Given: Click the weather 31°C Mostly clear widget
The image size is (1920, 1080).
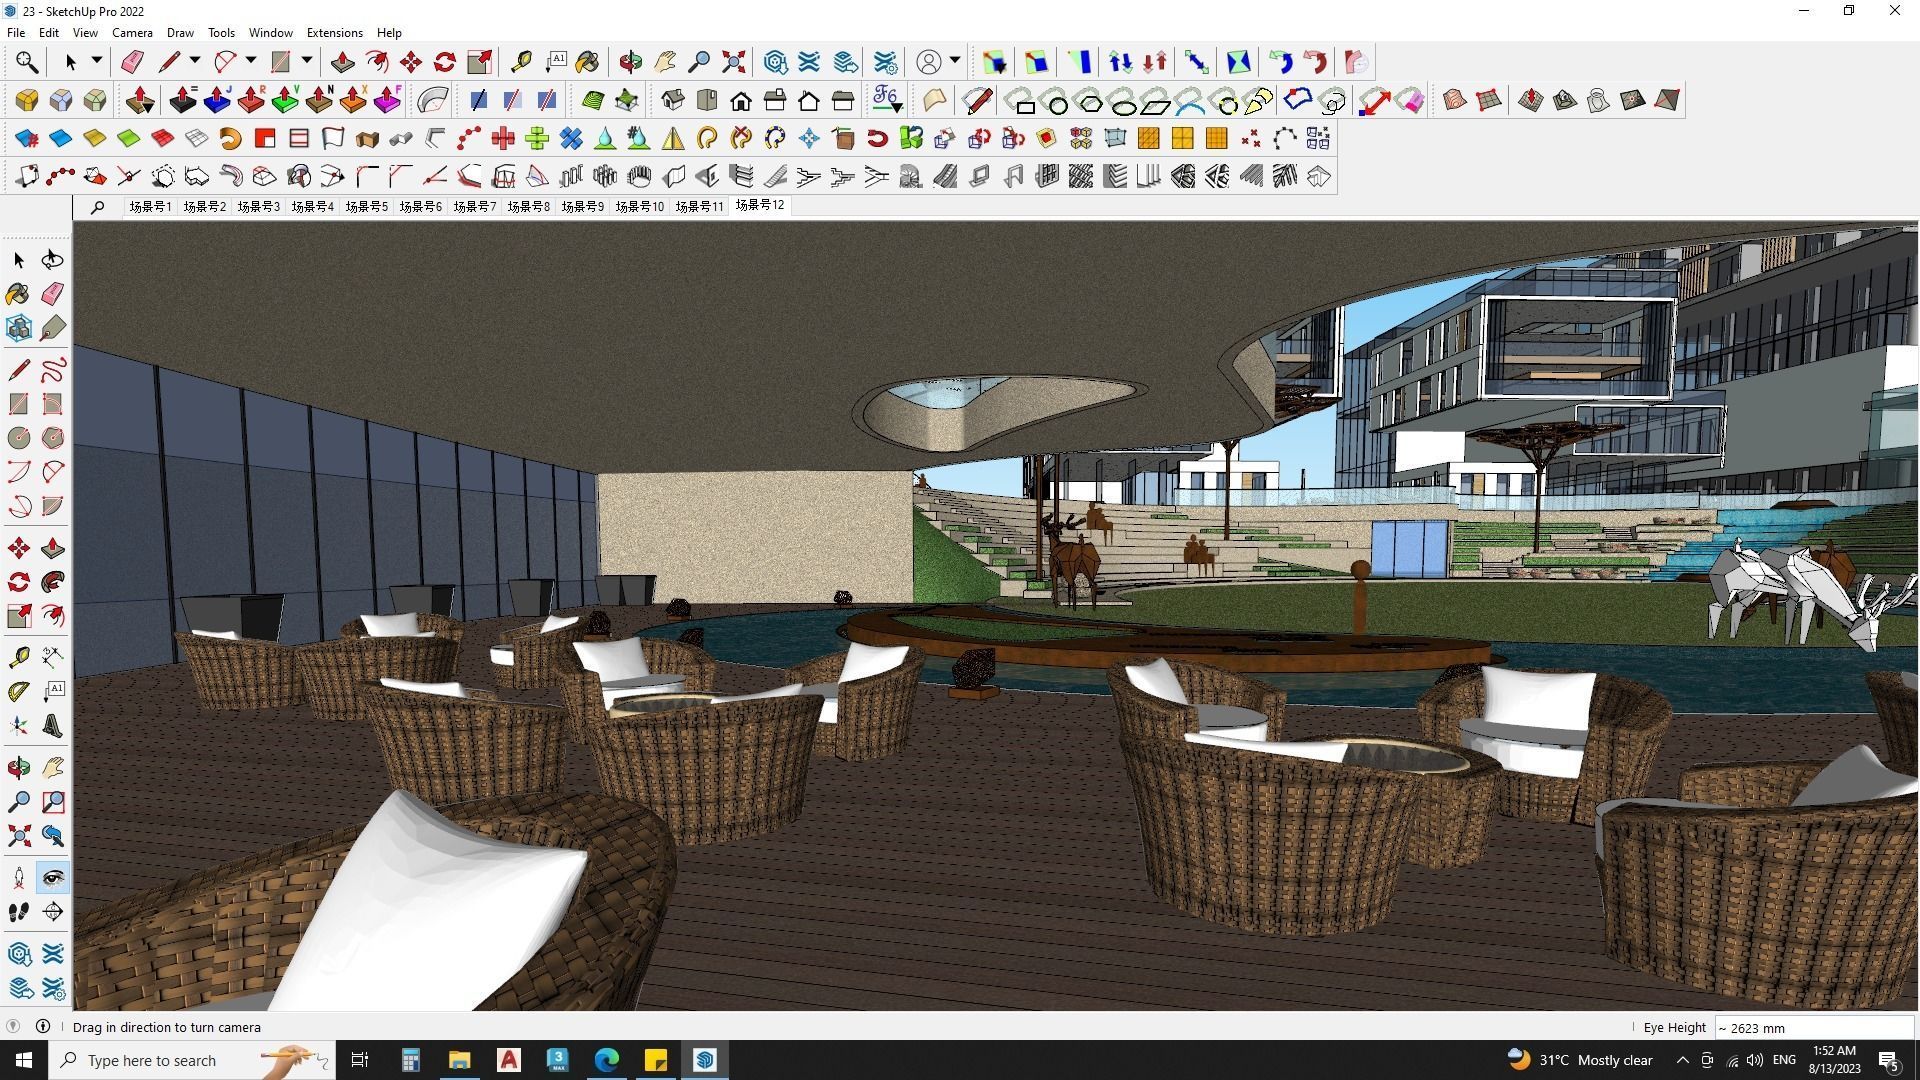Looking at the screenshot, I should (1580, 1060).
